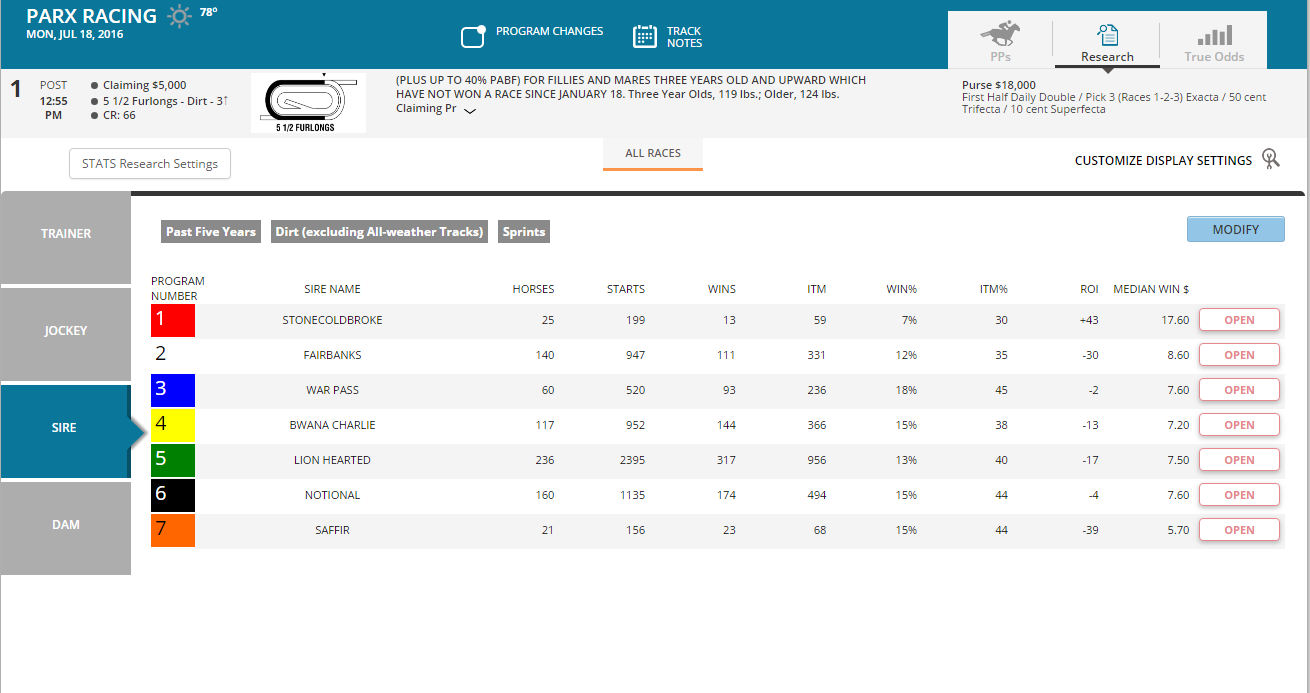Click sire name SAFFIR

(x=332, y=530)
